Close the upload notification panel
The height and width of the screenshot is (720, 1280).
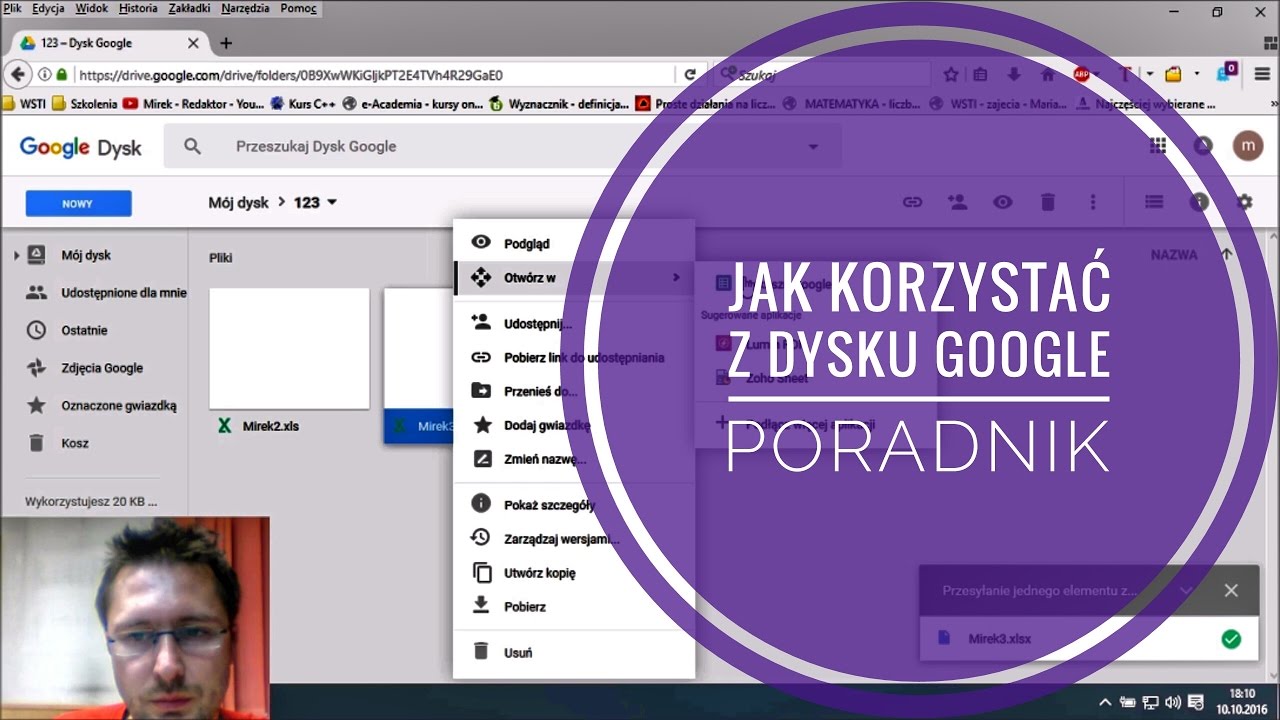[x=1231, y=590]
